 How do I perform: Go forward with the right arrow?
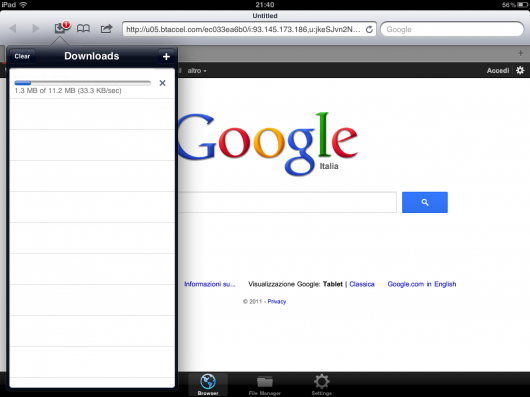pyautogui.click(x=35, y=28)
